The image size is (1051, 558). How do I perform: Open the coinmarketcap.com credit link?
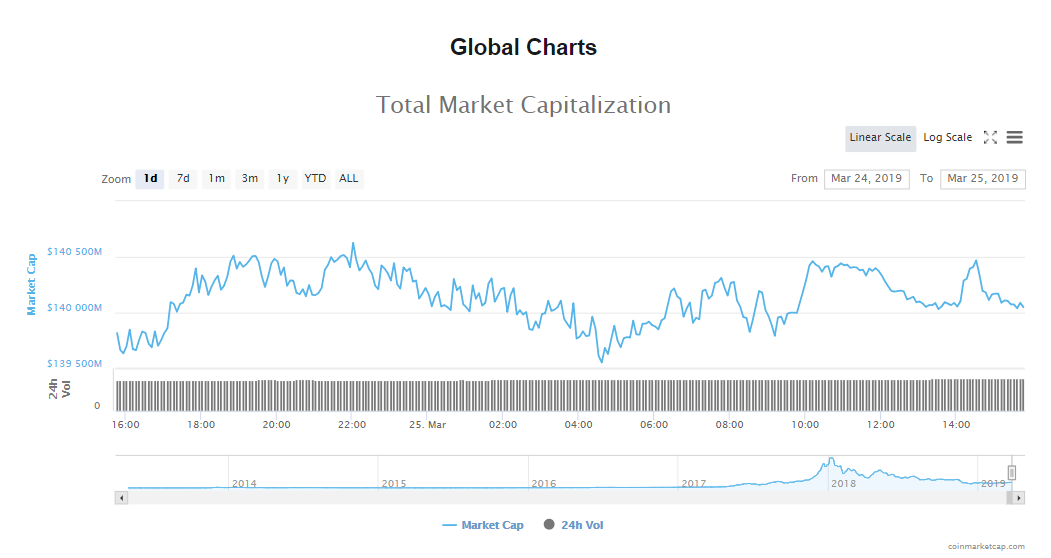pyautogui.click(x=986, y=546)
